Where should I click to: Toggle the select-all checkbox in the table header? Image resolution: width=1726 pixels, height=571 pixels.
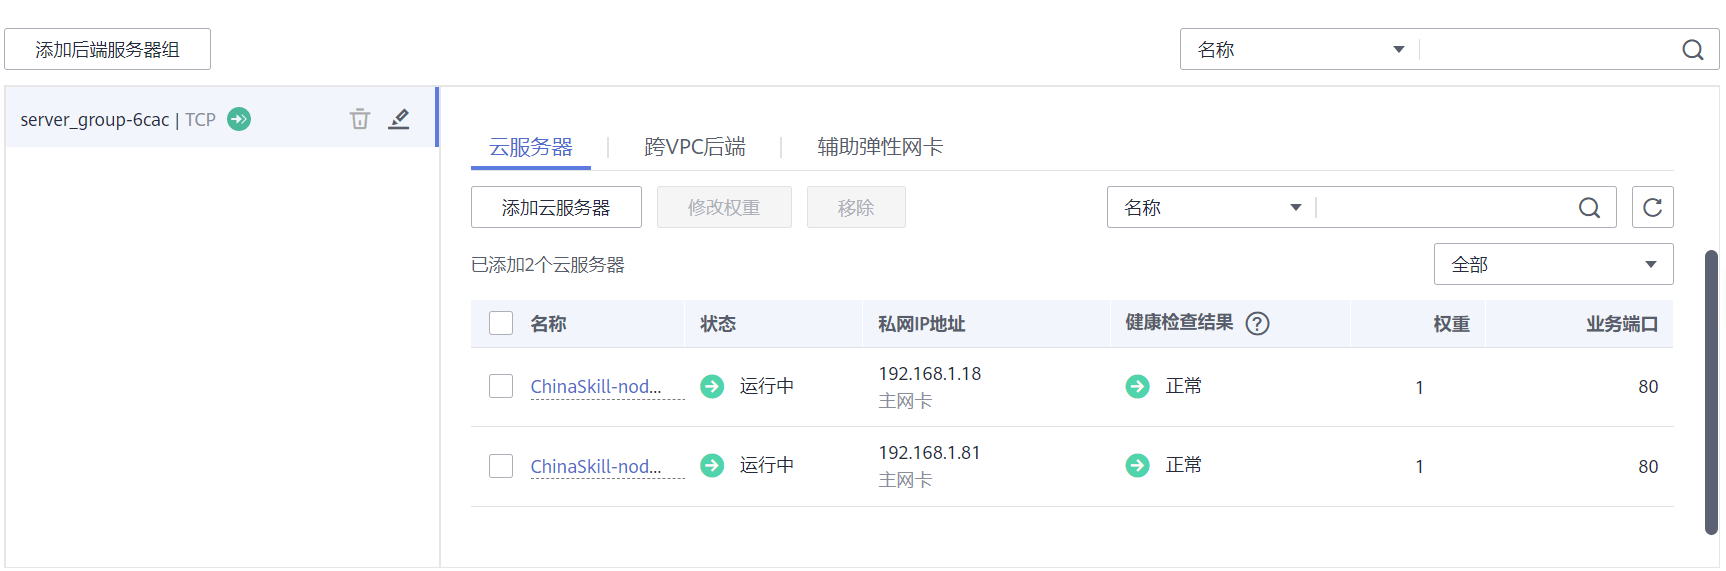(501, 323)
